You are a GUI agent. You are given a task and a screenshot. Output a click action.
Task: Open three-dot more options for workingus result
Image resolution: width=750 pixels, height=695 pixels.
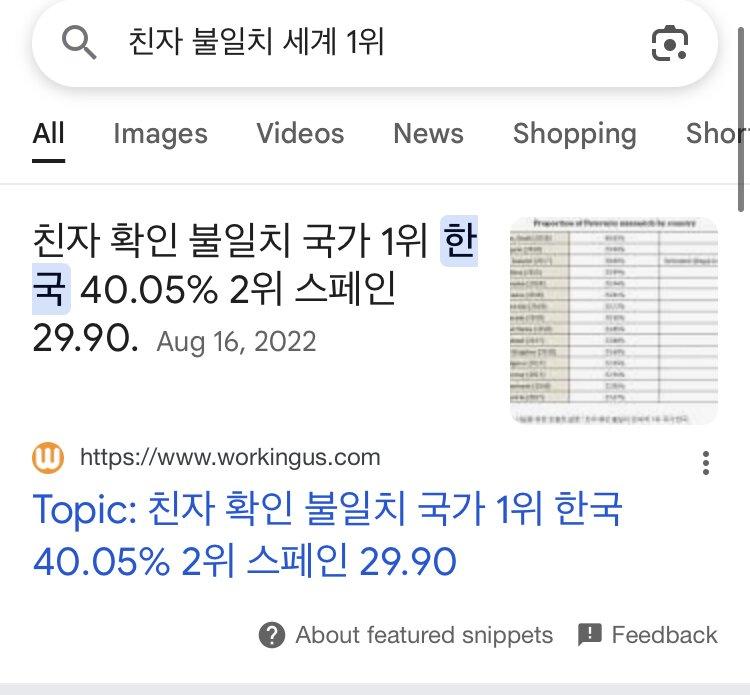(x=706, y=463)
